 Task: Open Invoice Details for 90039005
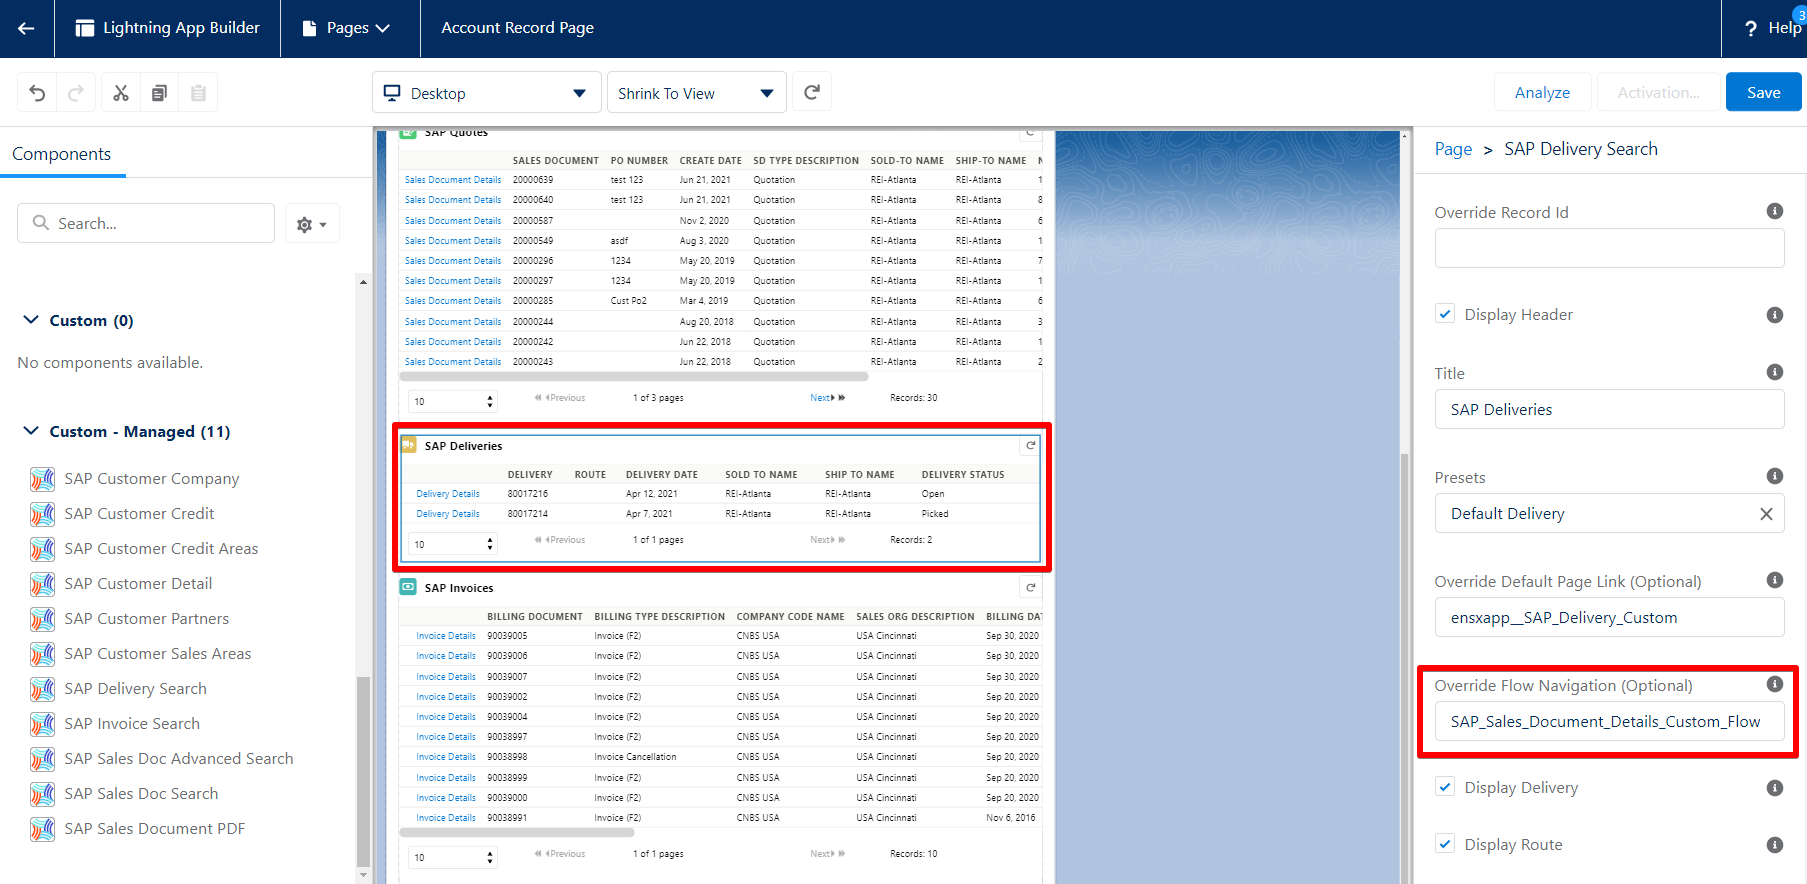[446, 636]
